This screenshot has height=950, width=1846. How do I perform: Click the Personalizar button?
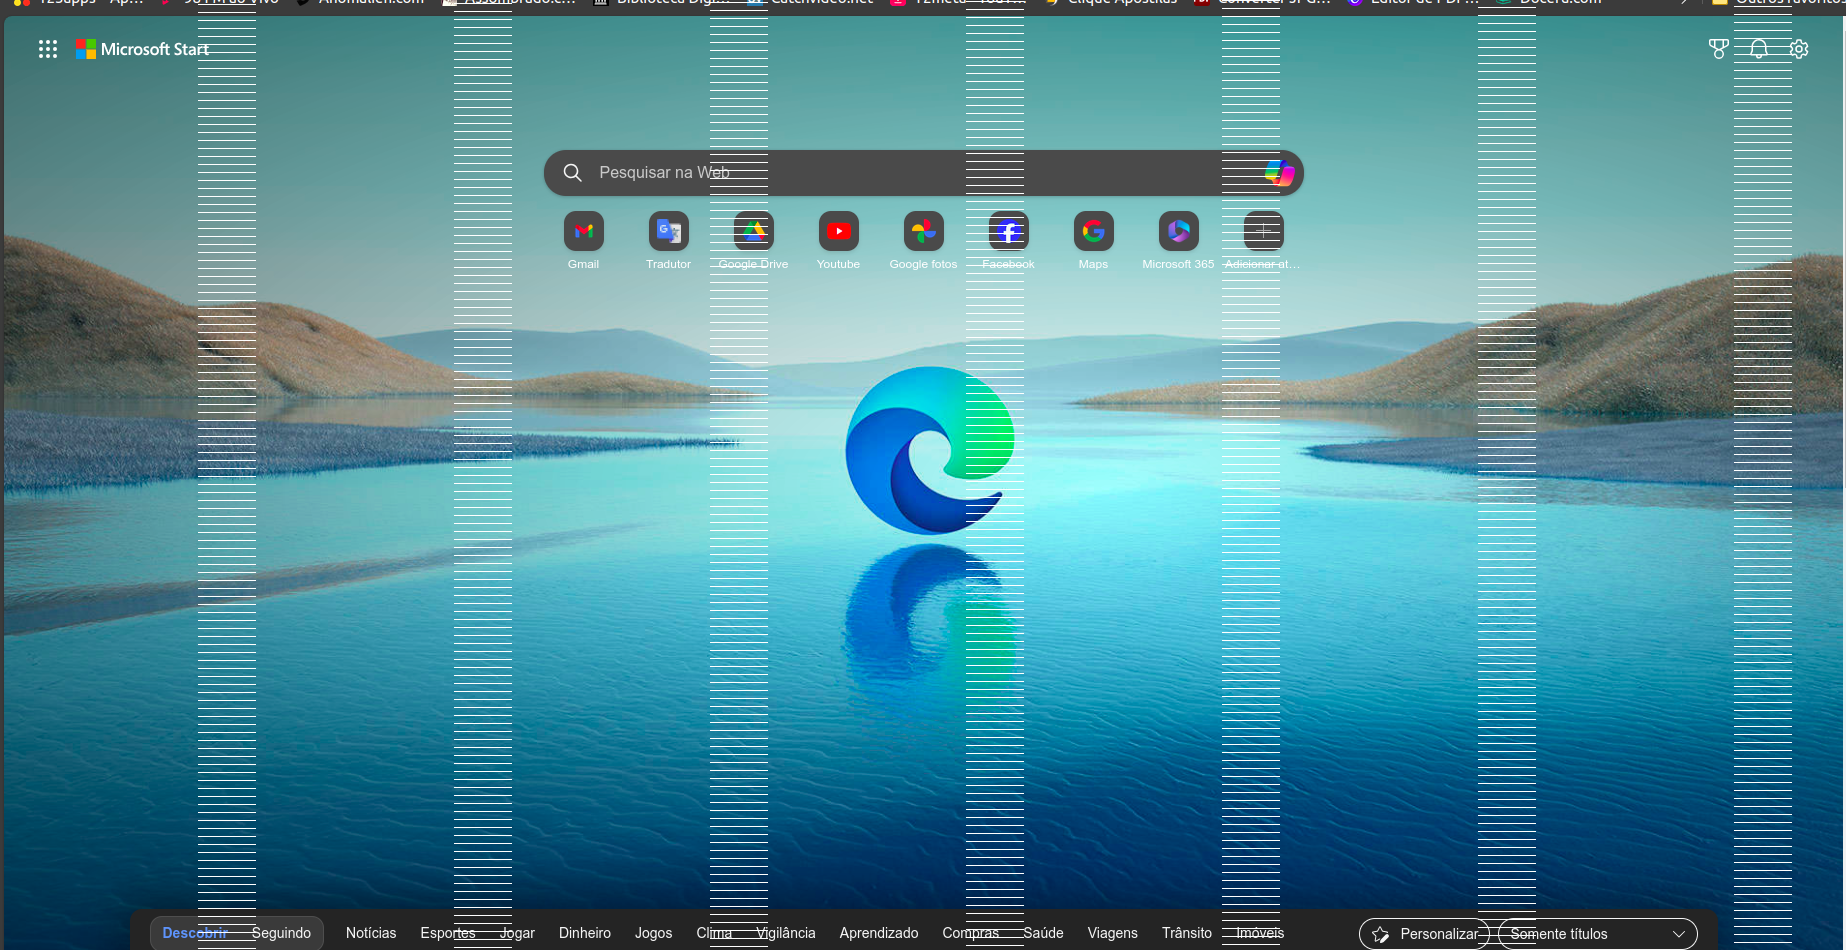tap(1424, 934)
